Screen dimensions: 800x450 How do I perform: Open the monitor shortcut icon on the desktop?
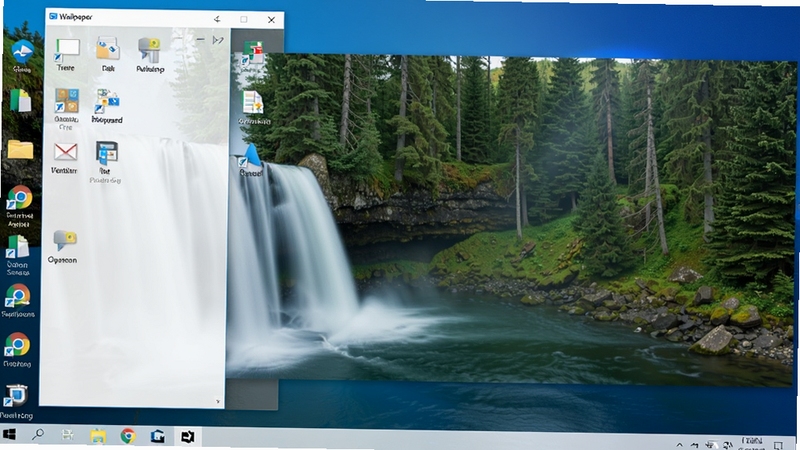(x=15, y=396)
